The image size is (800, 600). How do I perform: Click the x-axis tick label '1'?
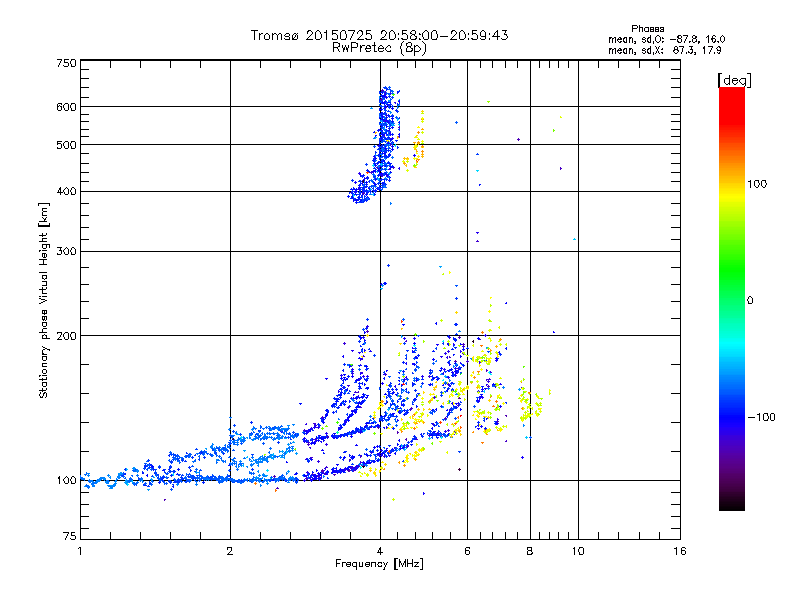click(x=80, y=551)
